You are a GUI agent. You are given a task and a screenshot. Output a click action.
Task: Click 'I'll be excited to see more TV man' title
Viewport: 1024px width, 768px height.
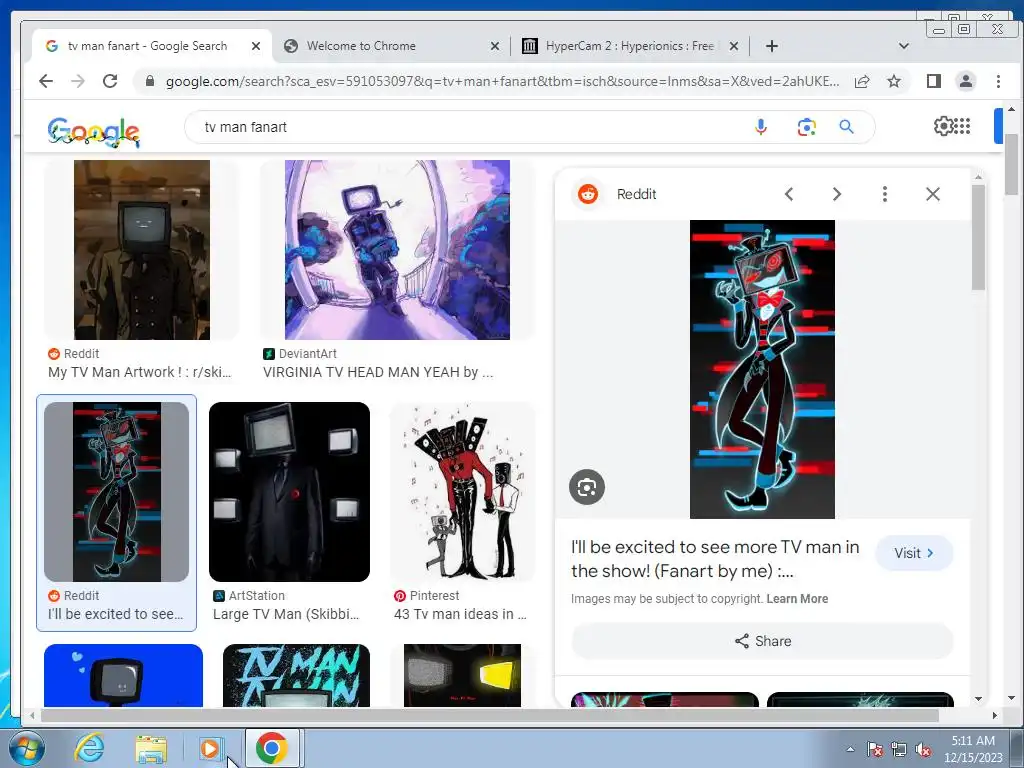[x=714, y=559]
